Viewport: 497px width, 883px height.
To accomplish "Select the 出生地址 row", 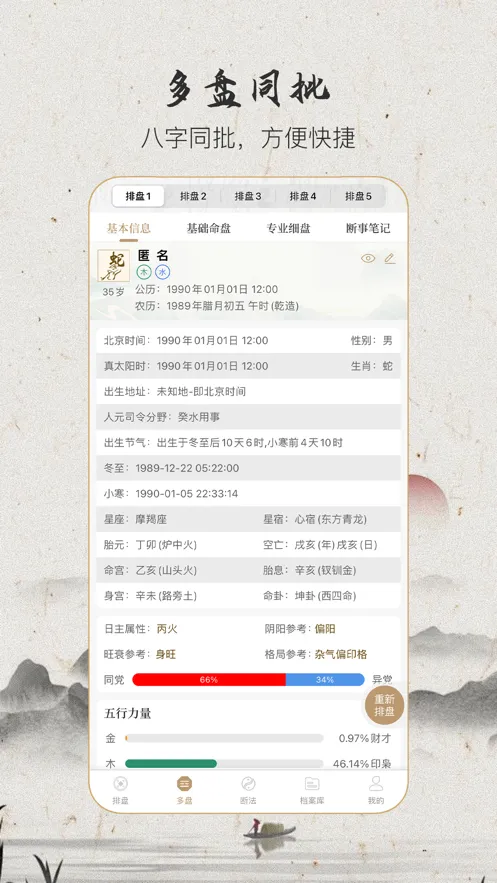I will coord(248,391).
